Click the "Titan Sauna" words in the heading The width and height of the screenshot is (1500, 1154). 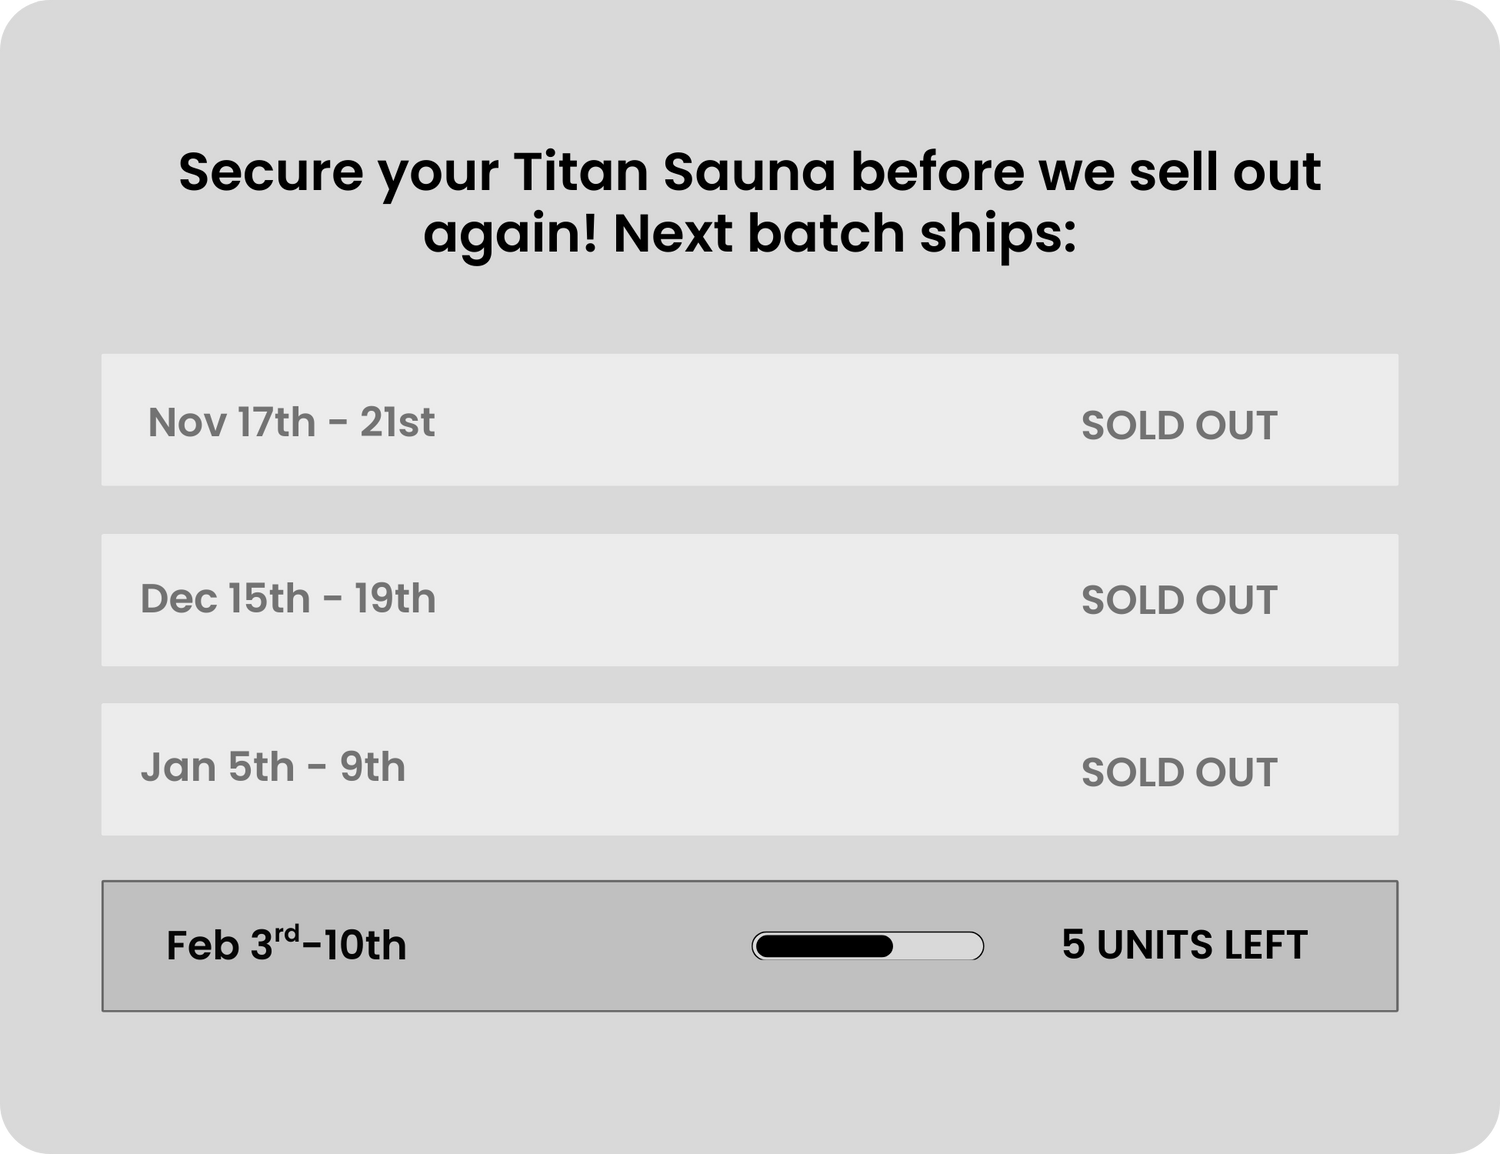pos(673,172)
